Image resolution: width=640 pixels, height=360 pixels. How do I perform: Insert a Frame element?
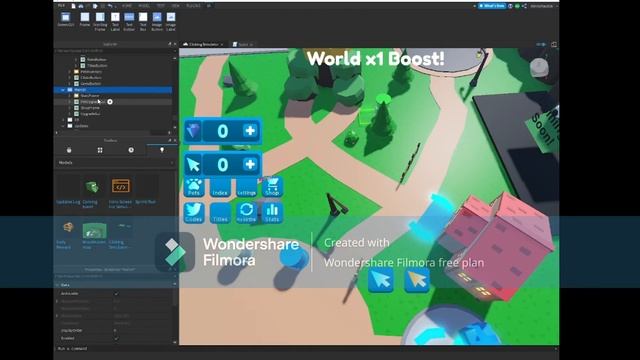point(84,20)
